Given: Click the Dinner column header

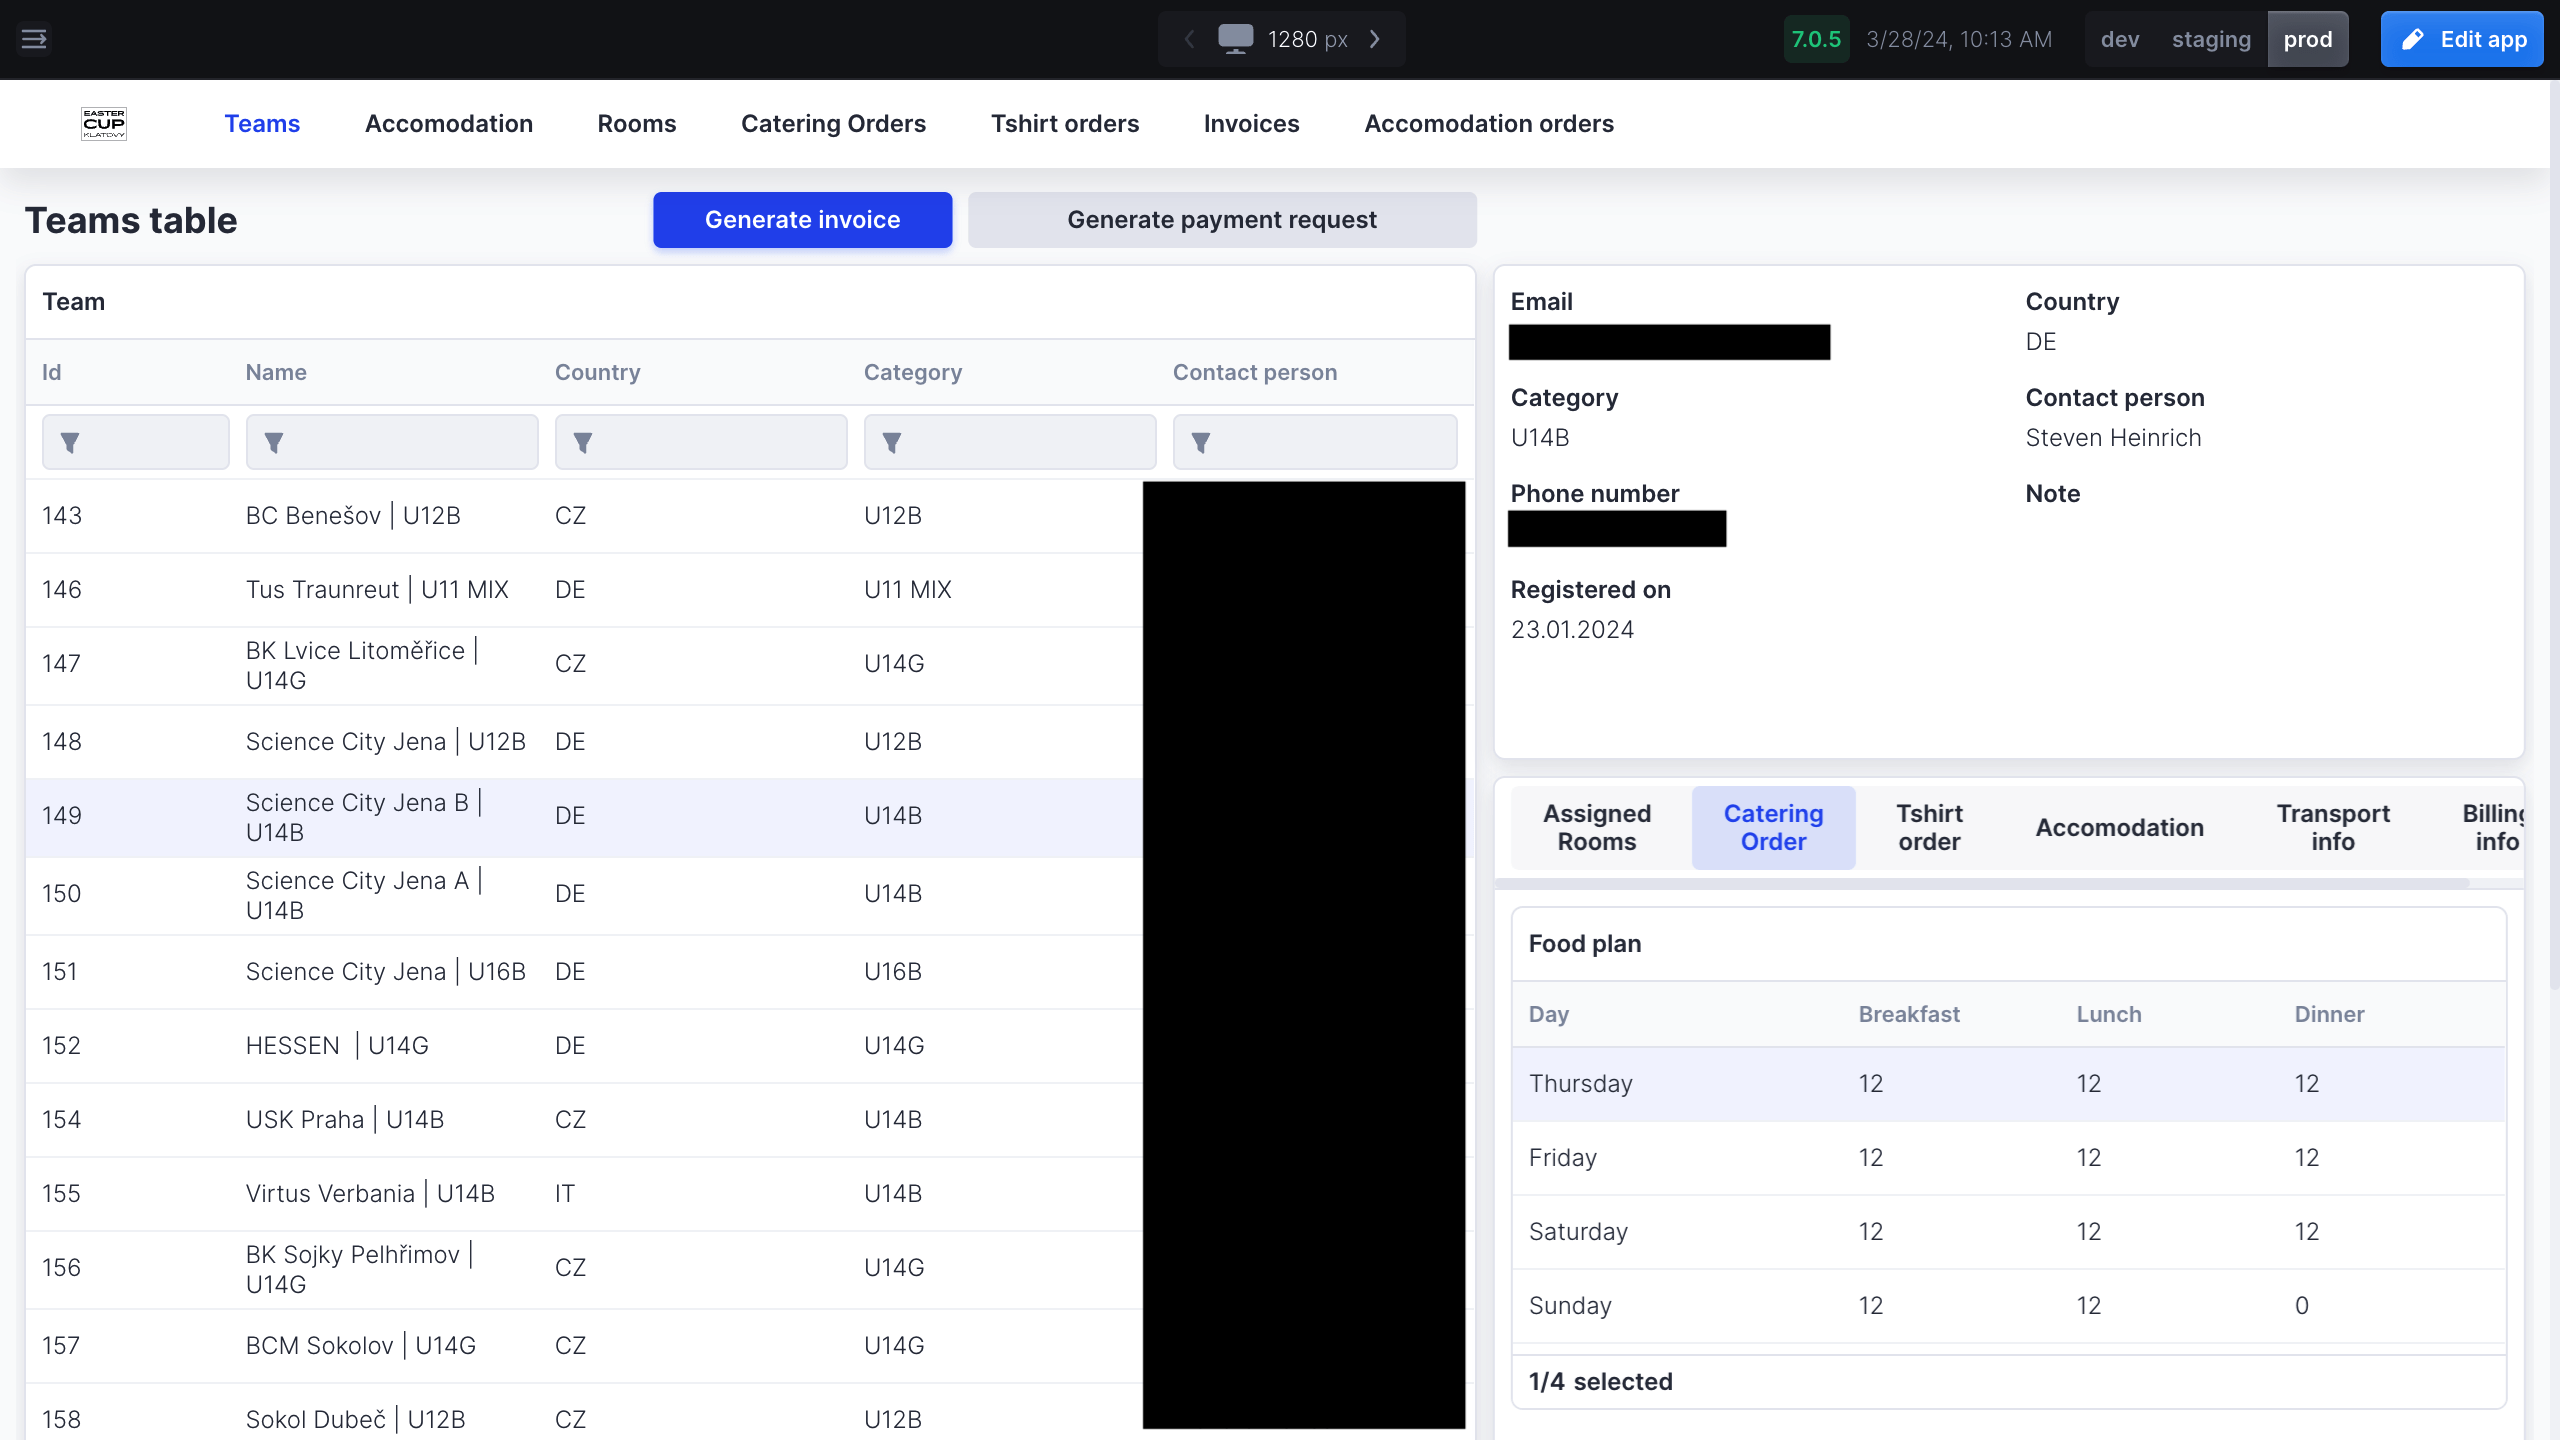Looking at the screenshot, I should pyautogui.click(x=2329, y=1014).
